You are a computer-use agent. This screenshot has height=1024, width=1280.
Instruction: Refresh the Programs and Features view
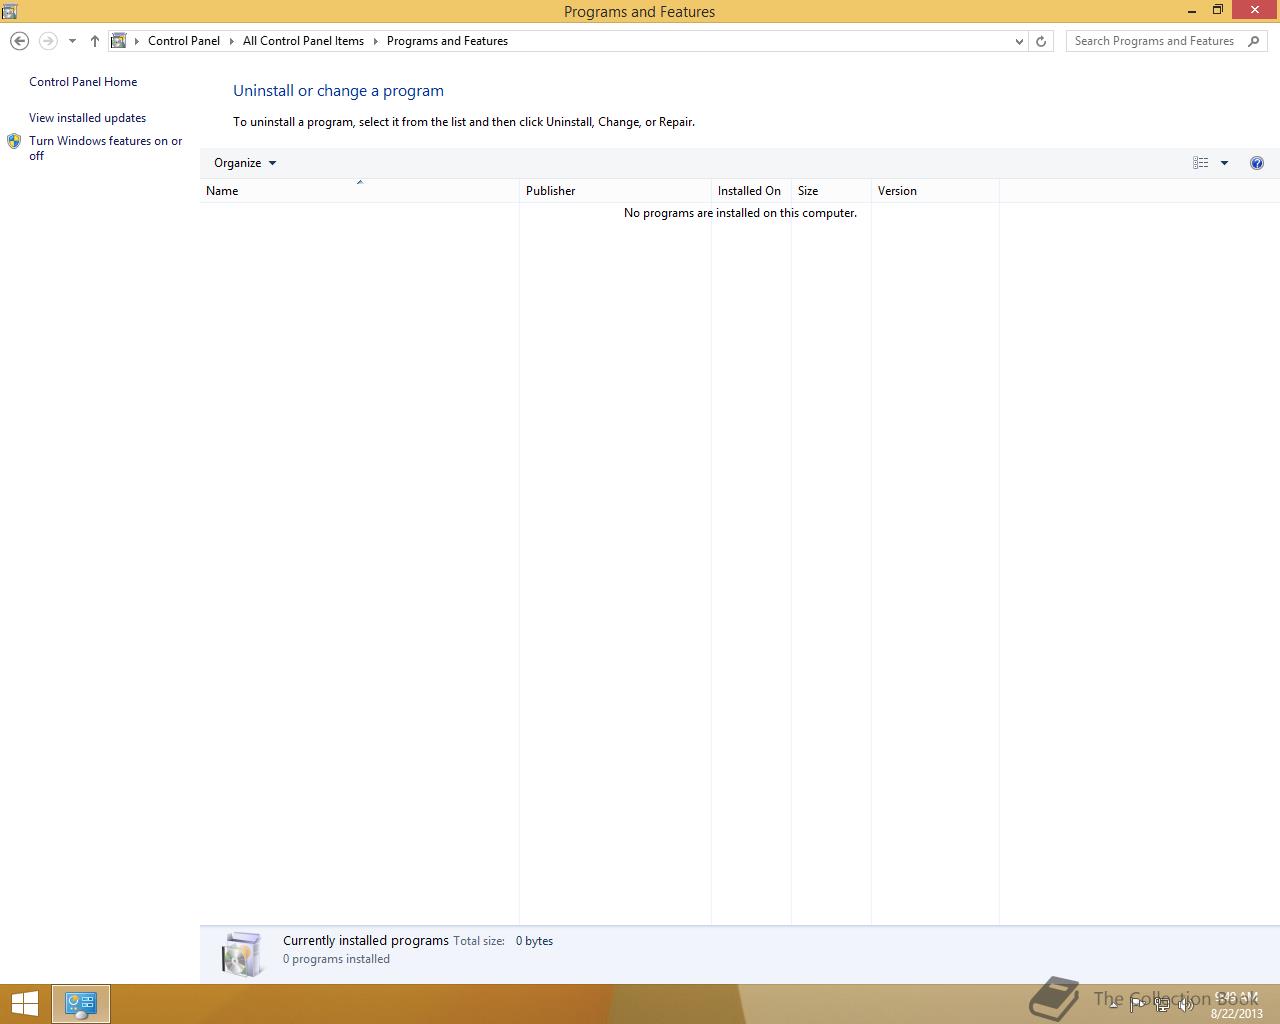click(1041, 41)
